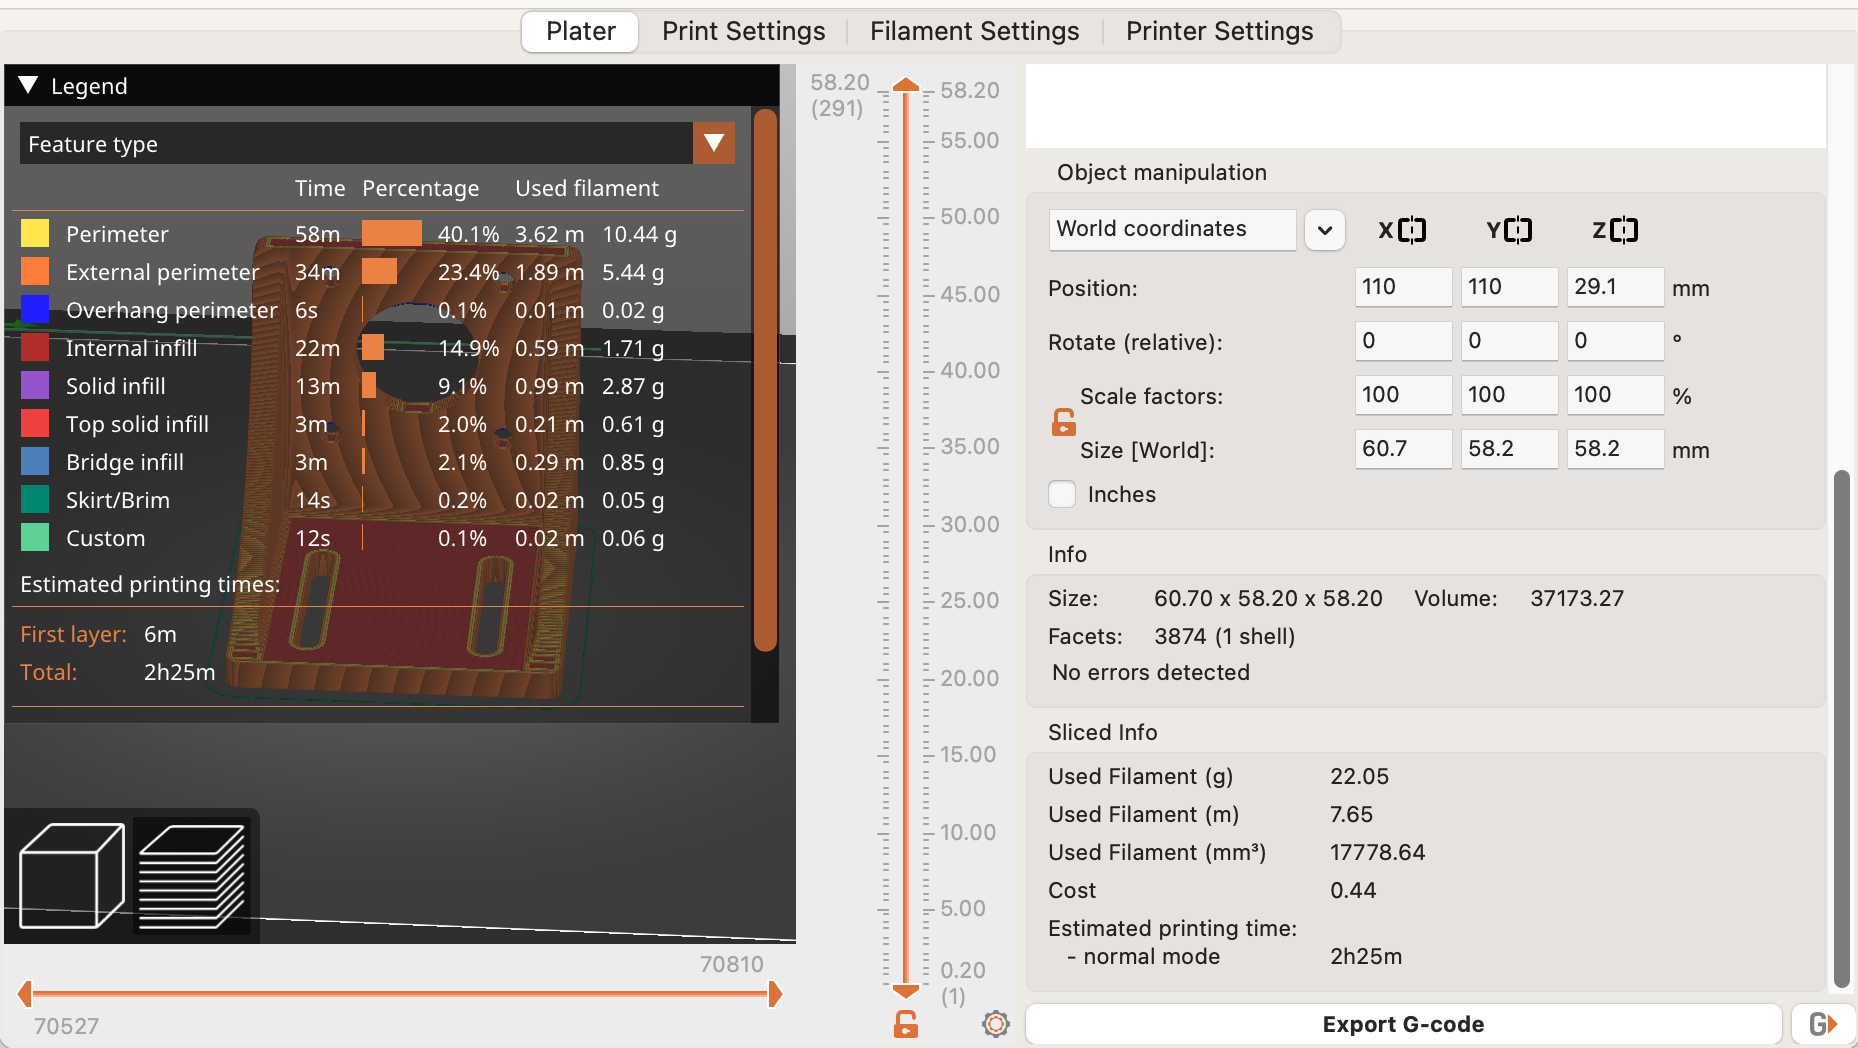Click the Export G-code button

pyautogui.click(x=1403, y=1023)
